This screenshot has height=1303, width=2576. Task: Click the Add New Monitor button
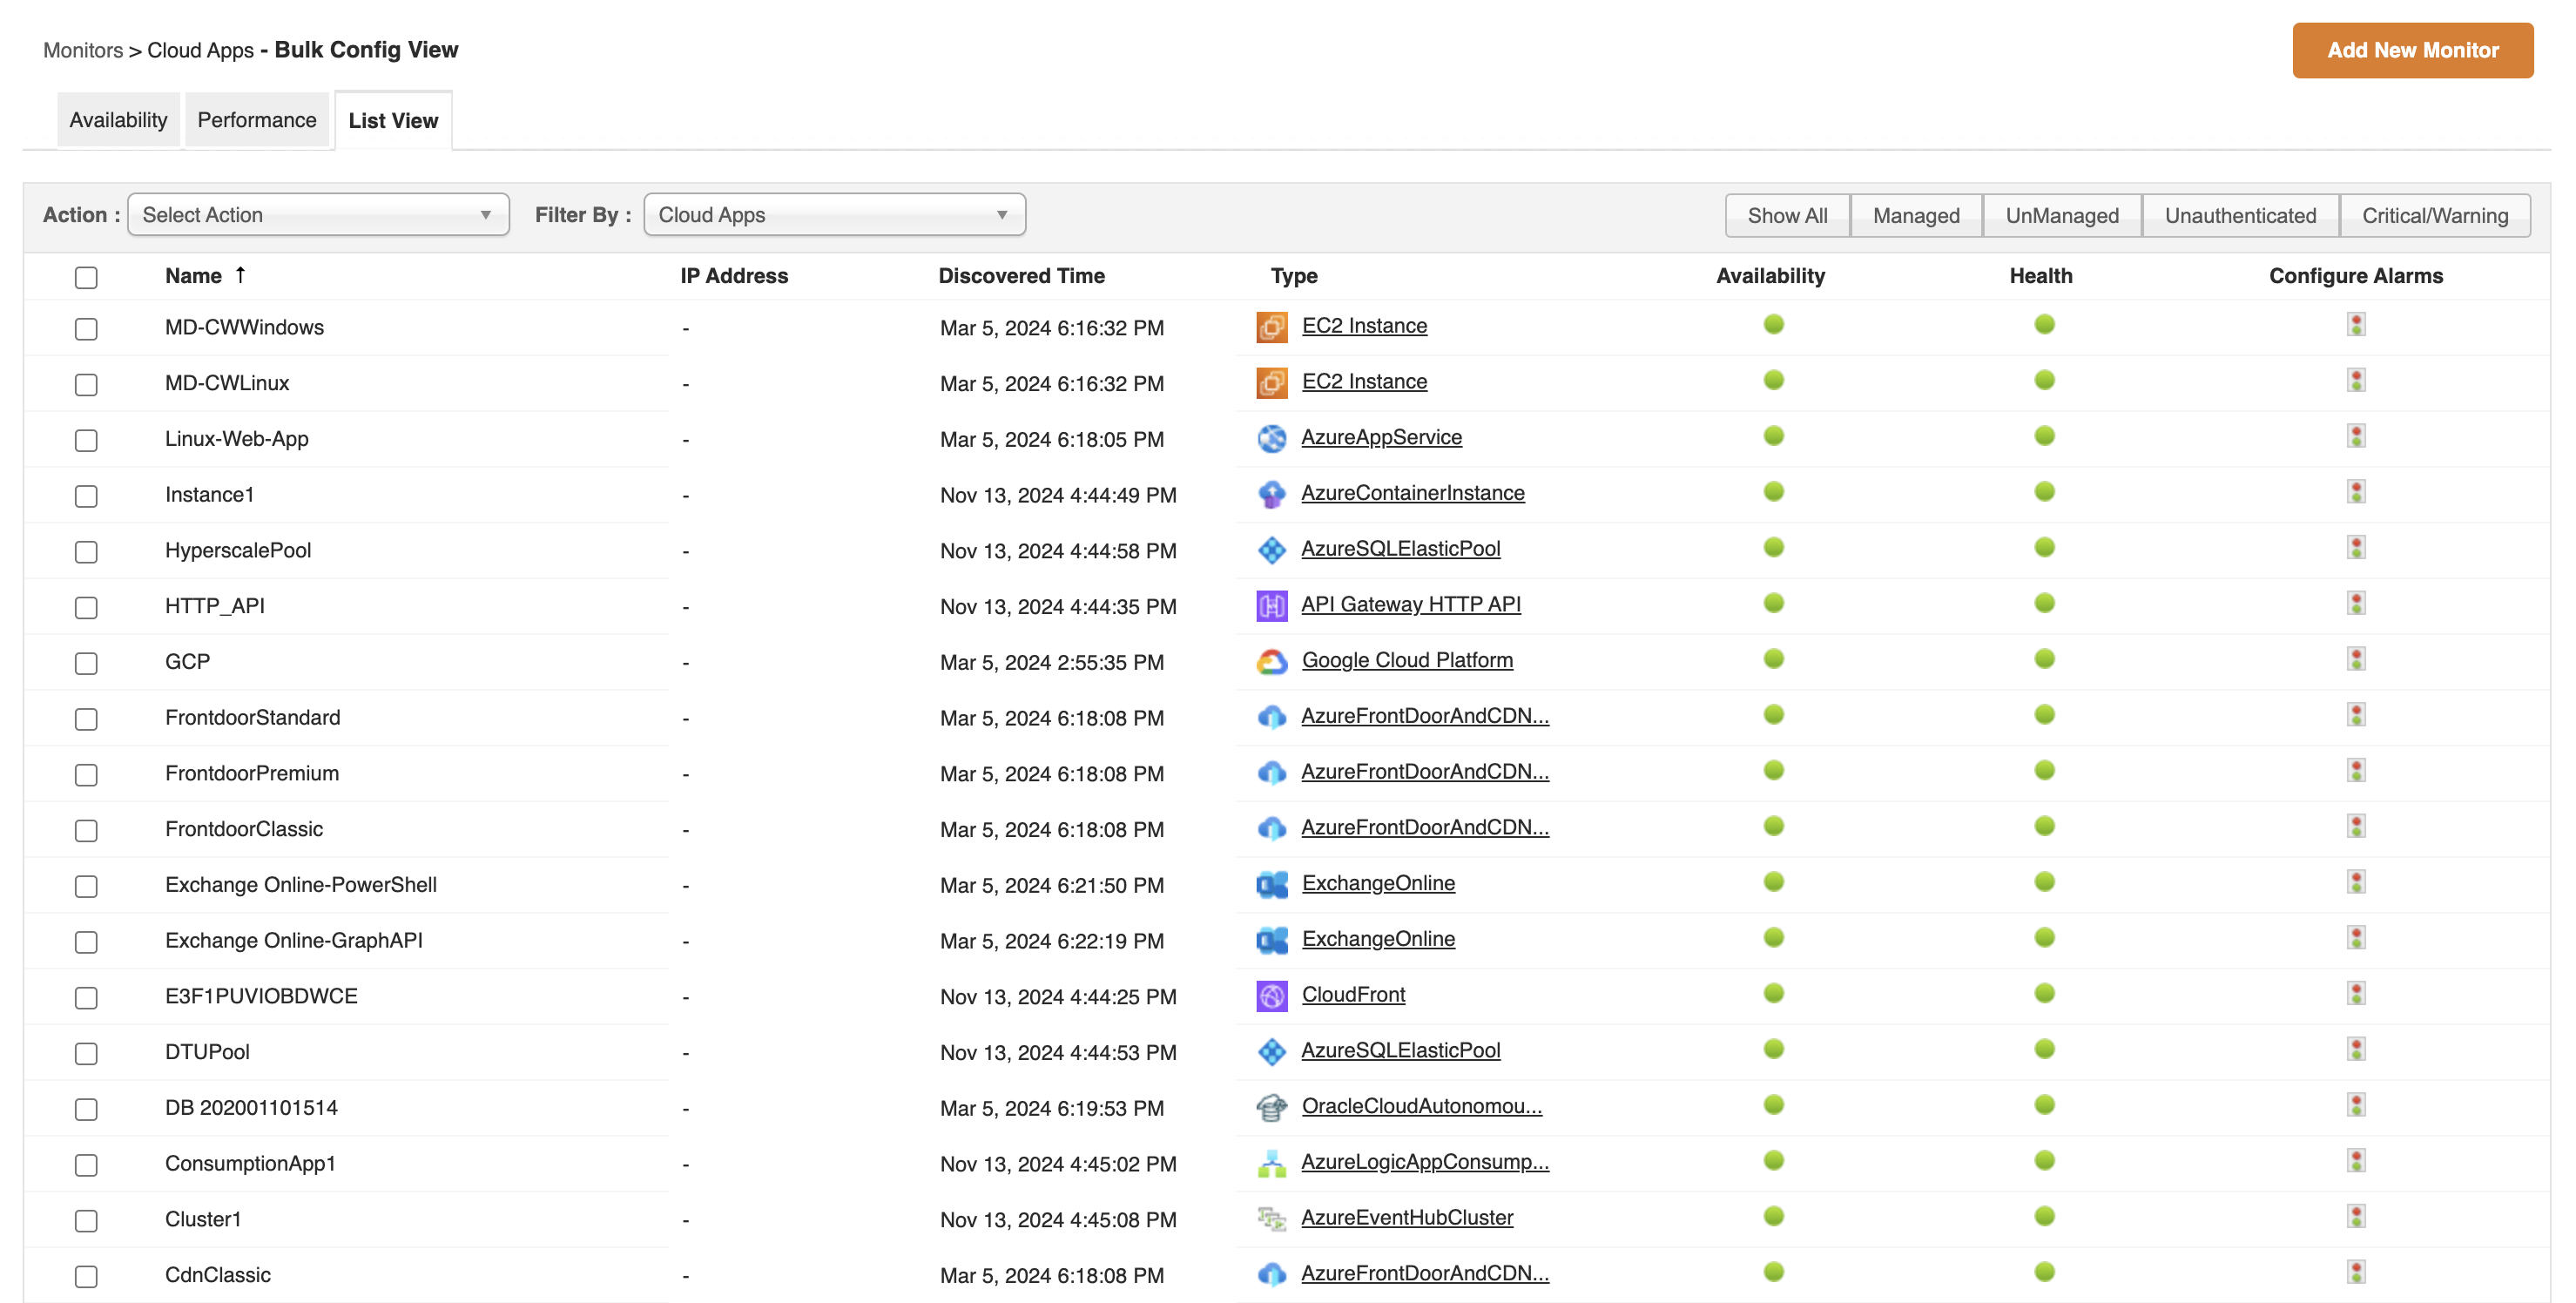2411,50
